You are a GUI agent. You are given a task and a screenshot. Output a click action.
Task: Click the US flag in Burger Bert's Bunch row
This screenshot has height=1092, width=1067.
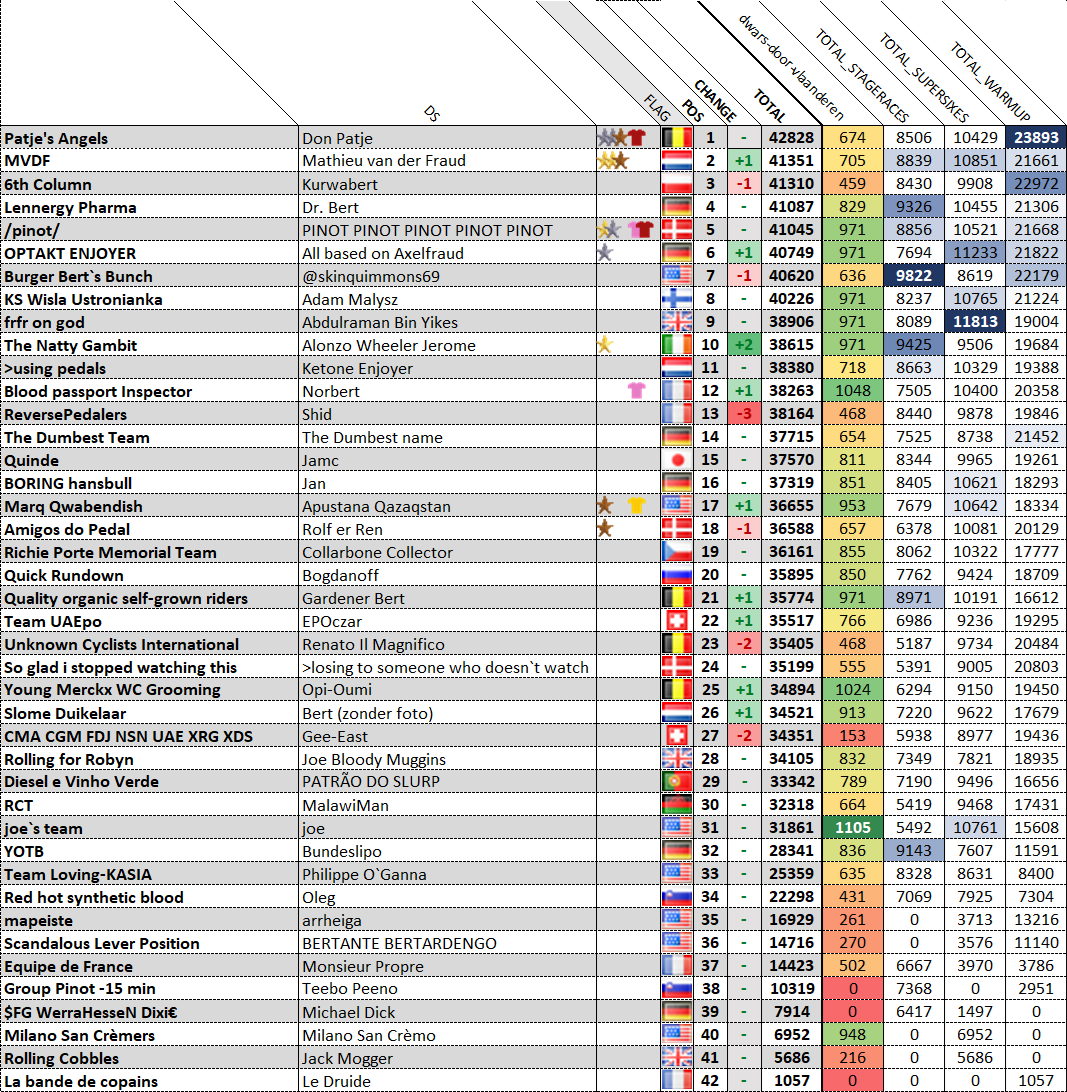click(x=677, y=275)
